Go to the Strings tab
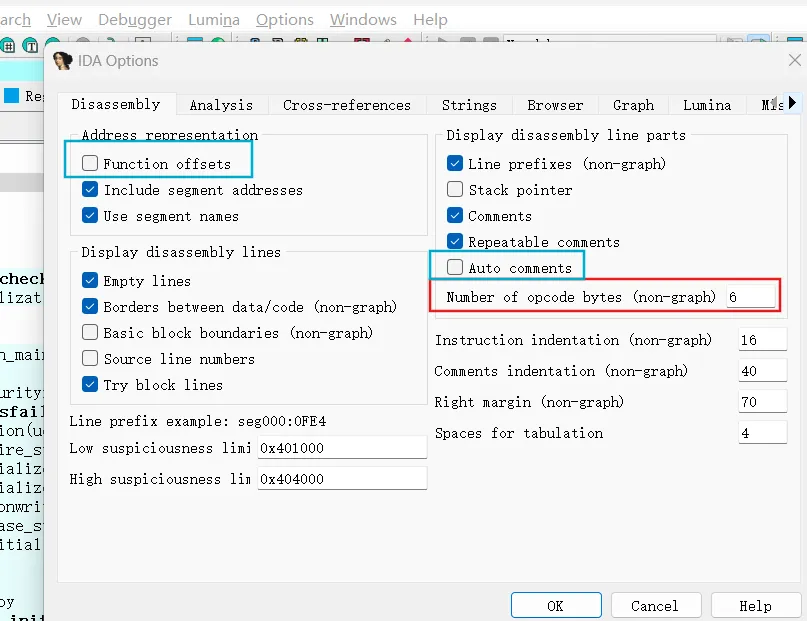Viewport: 807px width, 621px height. [x=469, y=105]
